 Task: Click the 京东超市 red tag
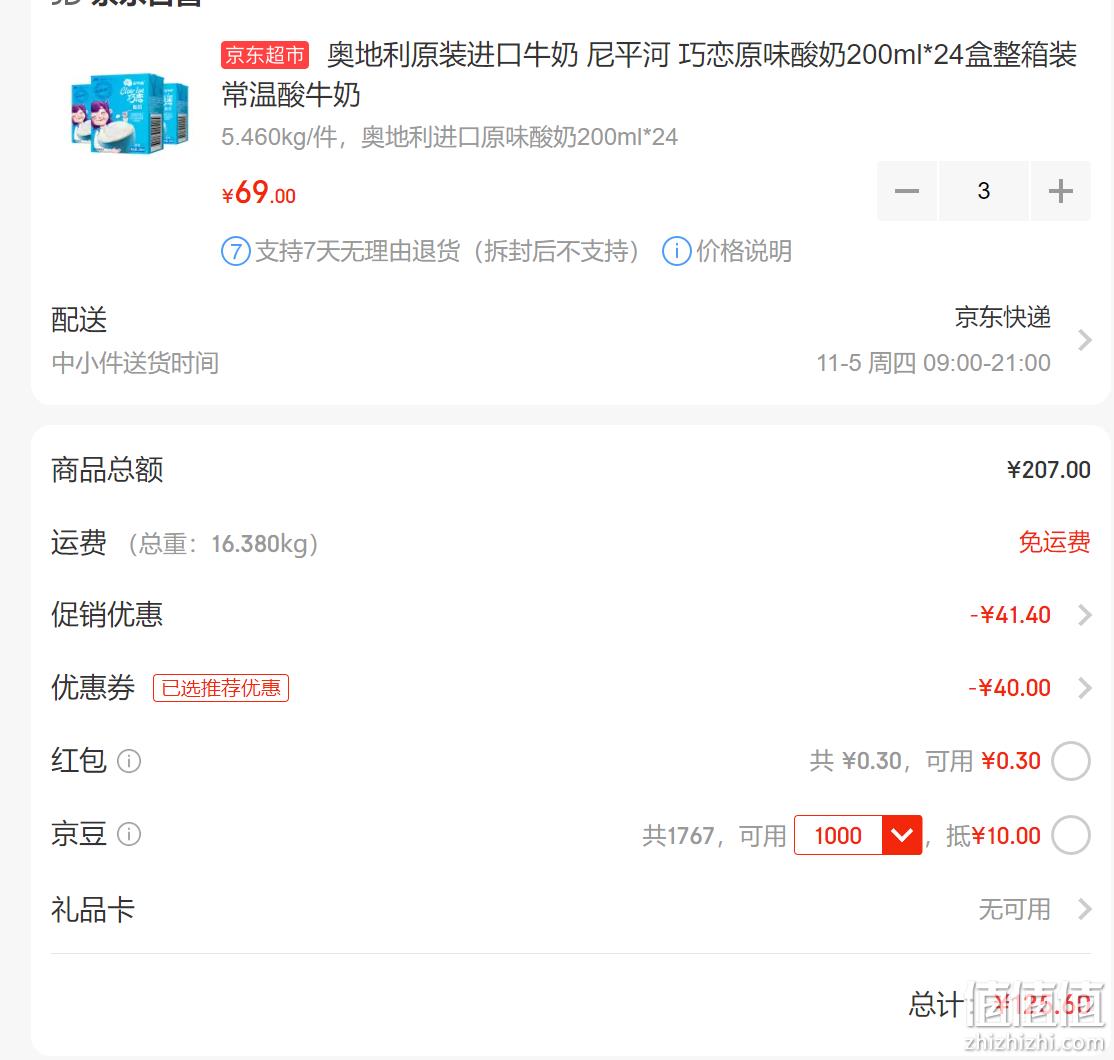[265, 55]
